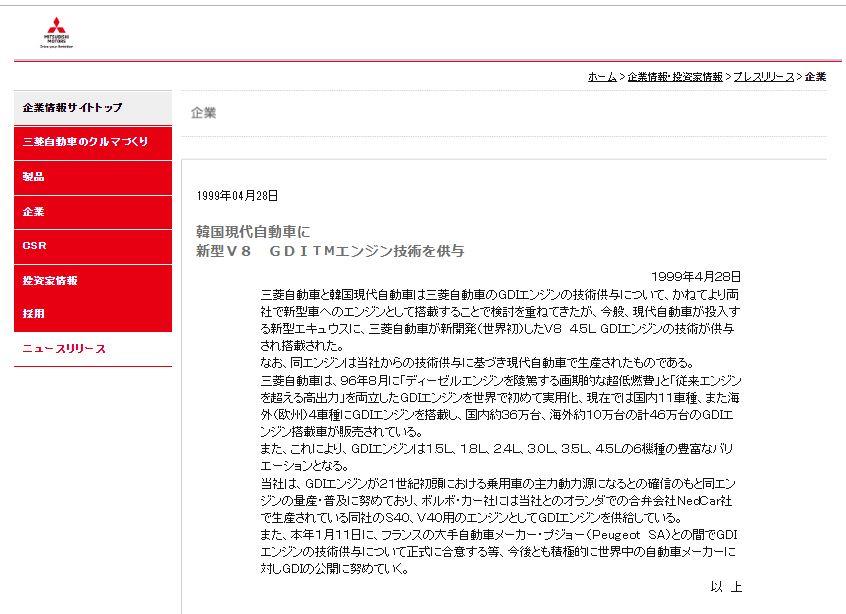Click the date 1999年04月28日
Screen dimensions: 846x614
pos(237,195)
